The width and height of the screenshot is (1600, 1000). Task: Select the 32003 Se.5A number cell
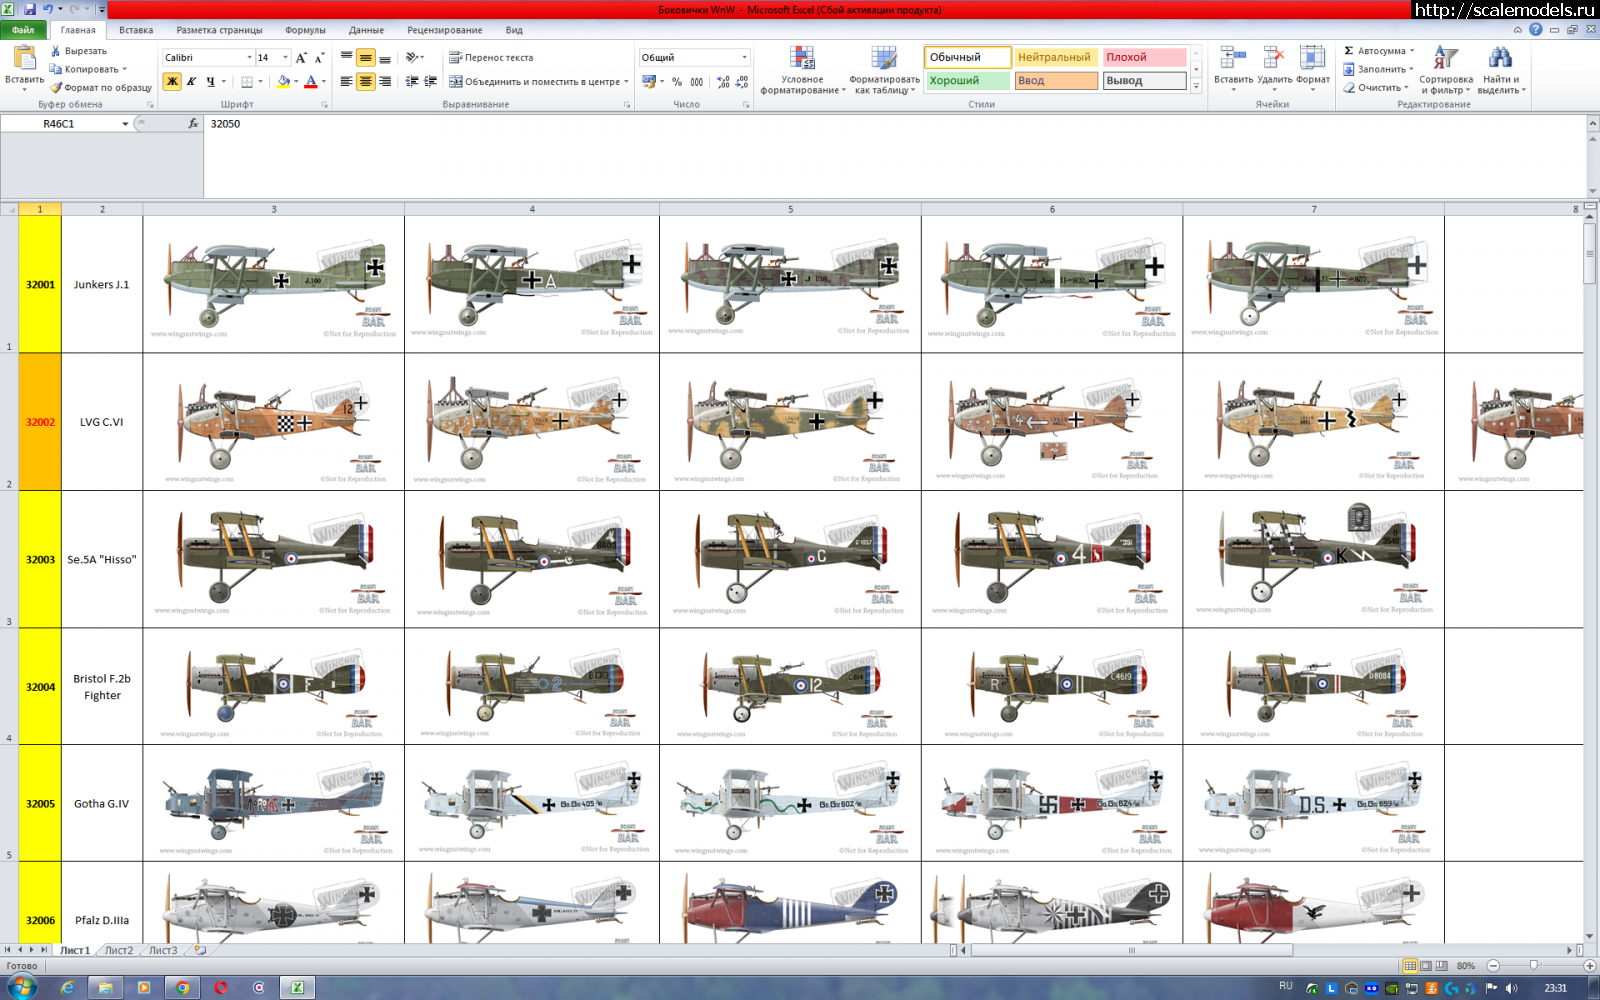[40, 560]
